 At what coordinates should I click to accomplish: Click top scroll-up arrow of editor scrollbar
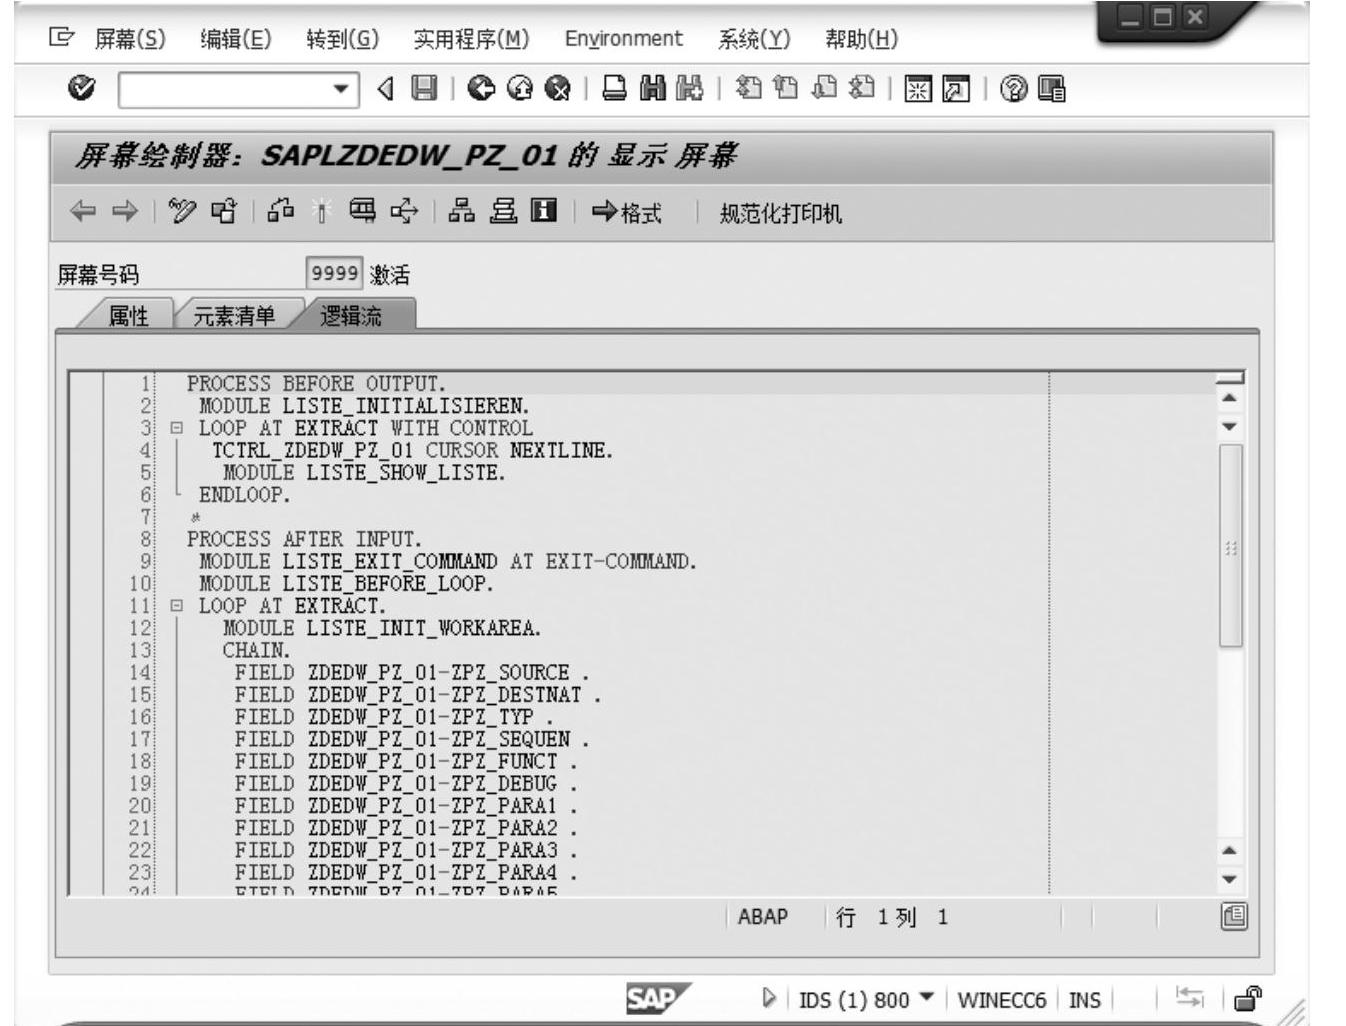1230,398
